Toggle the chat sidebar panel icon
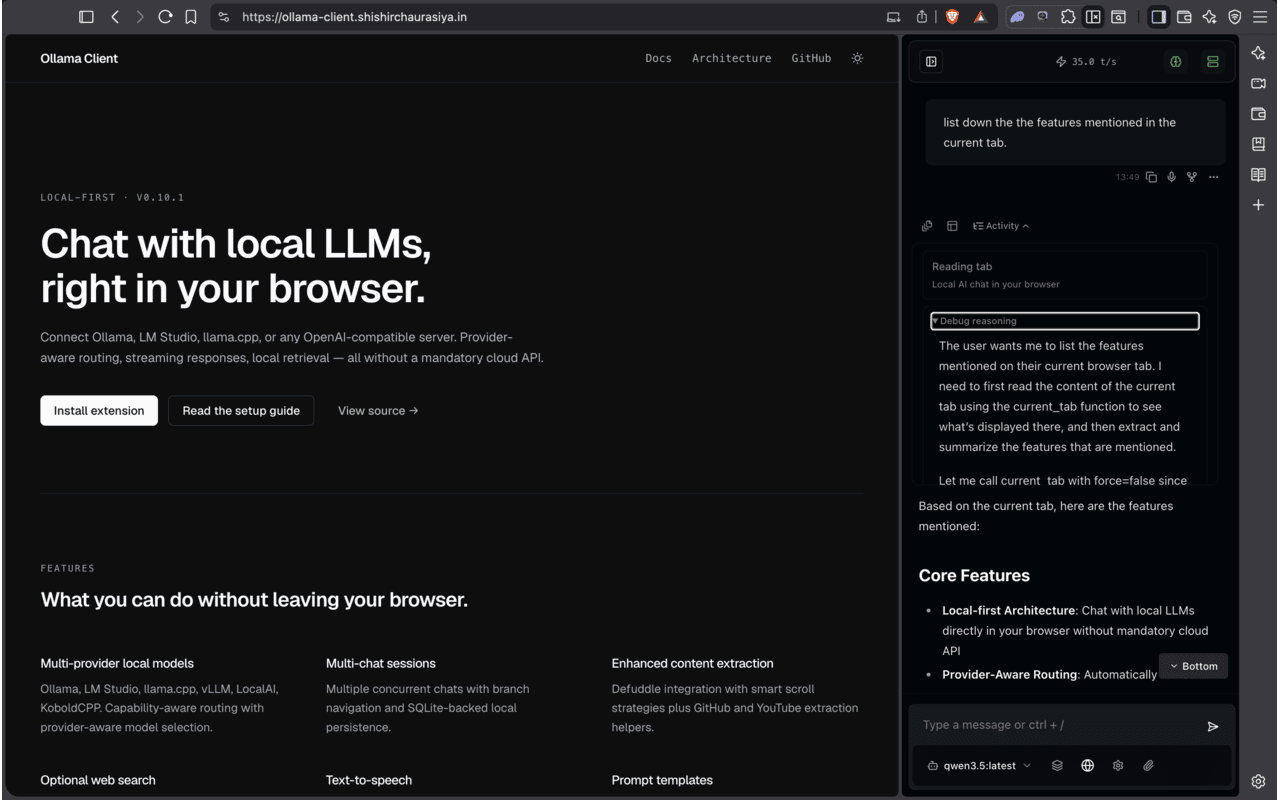This screenshot has height=800, width=1280. 931,62
